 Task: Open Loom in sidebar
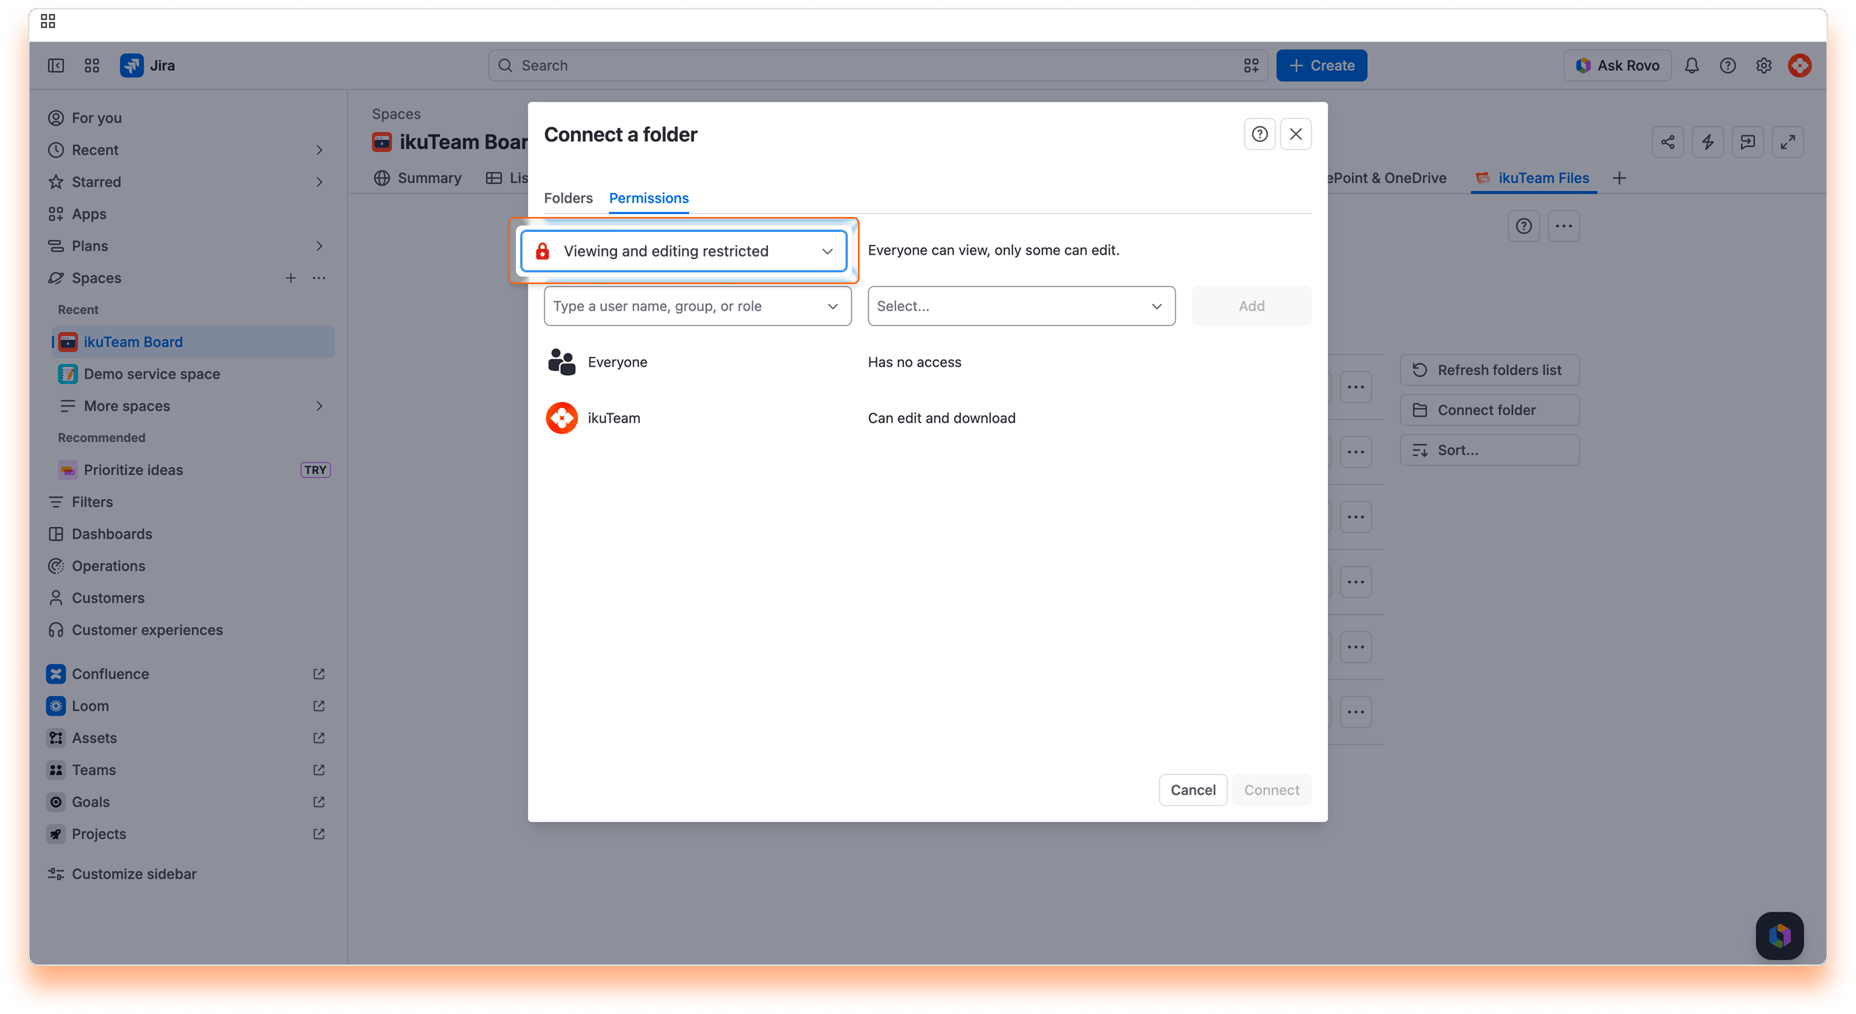pyautogui.click(x=187, y=706)
